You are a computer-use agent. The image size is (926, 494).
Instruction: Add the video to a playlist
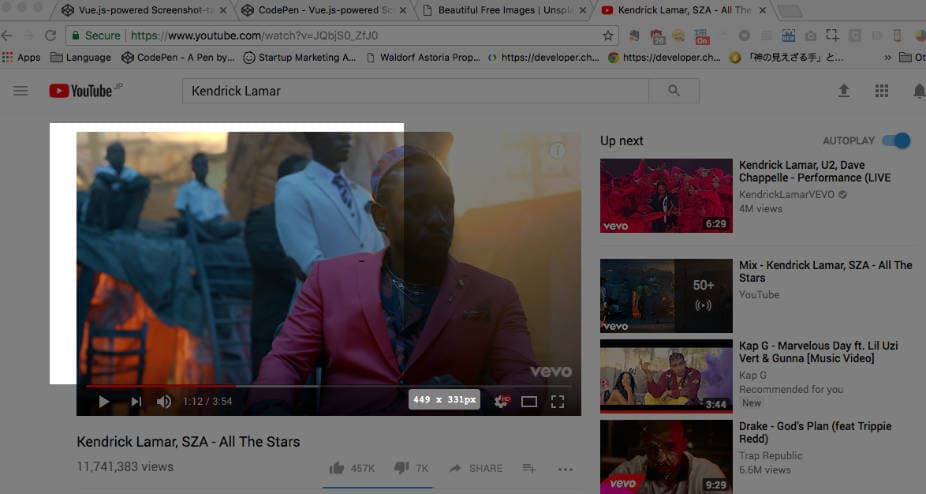click(529, 469)
